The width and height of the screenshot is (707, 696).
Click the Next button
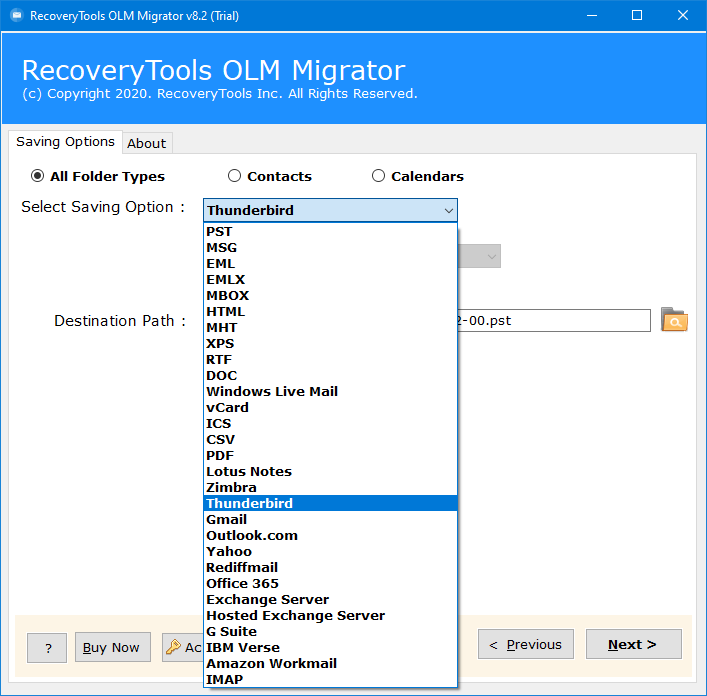coord(634,644)
